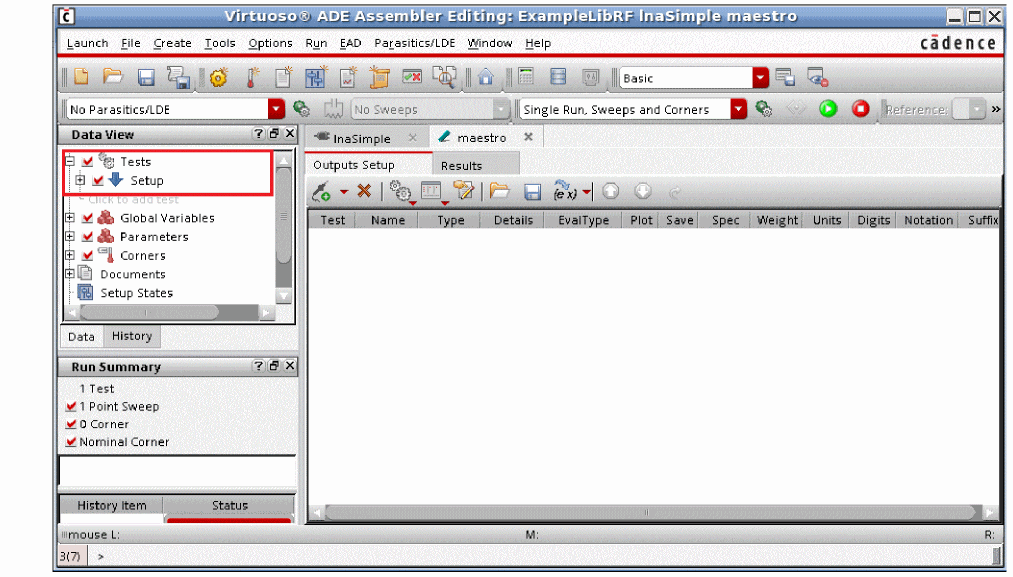Screen dimensions: 1013x577
Task: Click the save script toolbar icon
Action: coord(178,78)
